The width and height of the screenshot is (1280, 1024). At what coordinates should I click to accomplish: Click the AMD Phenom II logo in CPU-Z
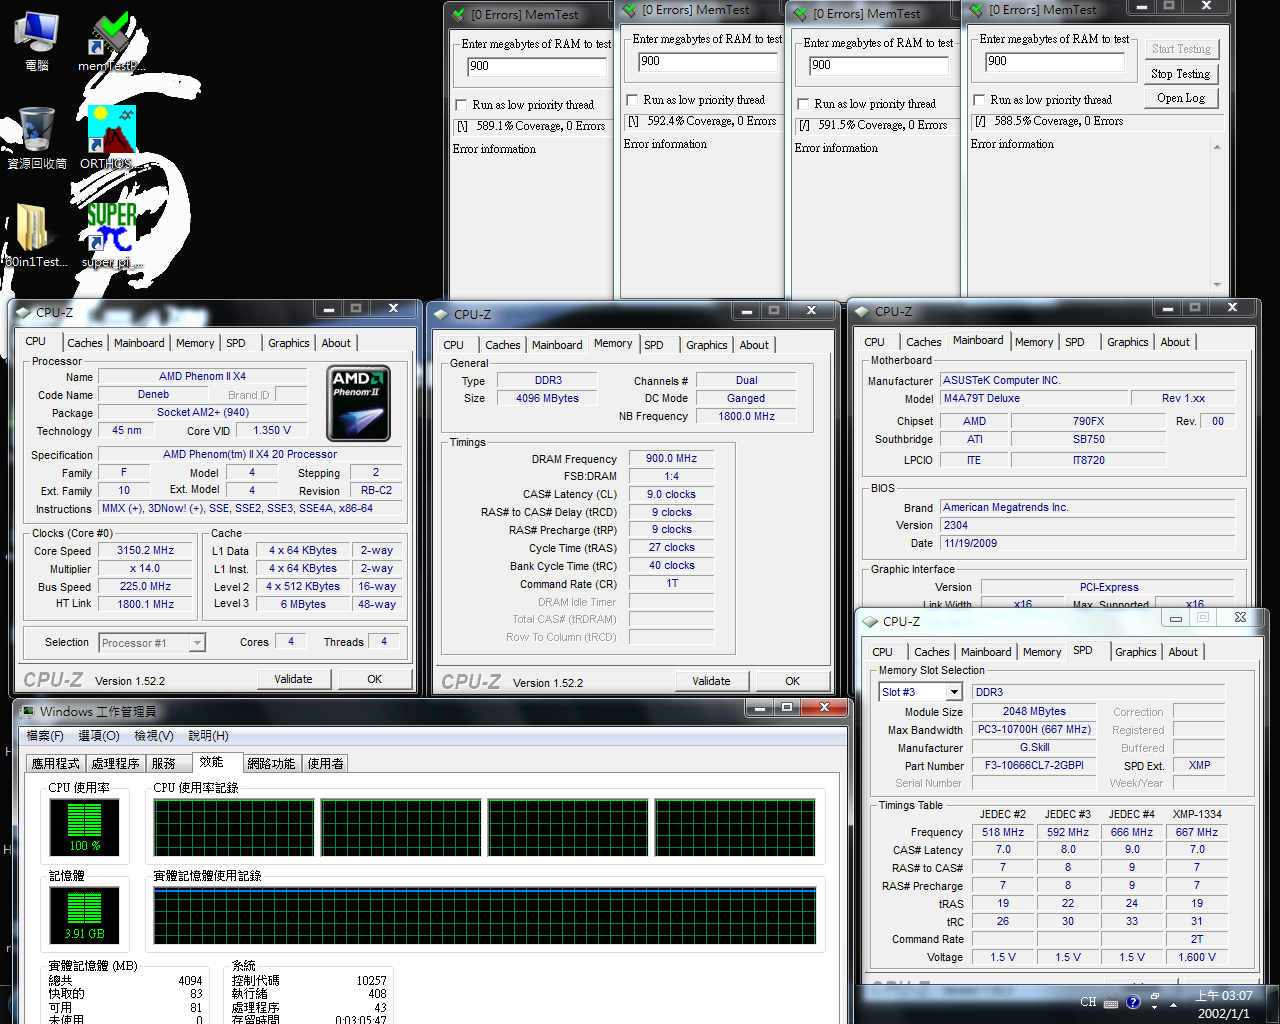pyautogui.click(x=358, y=403)
